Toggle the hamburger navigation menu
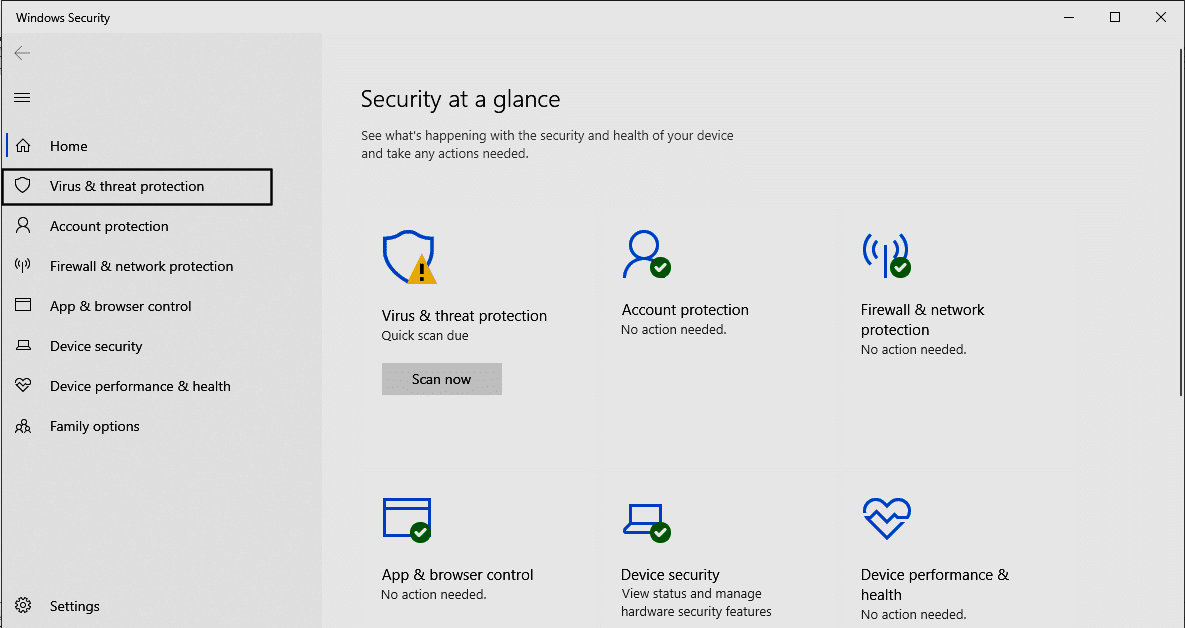 [22, 98]
